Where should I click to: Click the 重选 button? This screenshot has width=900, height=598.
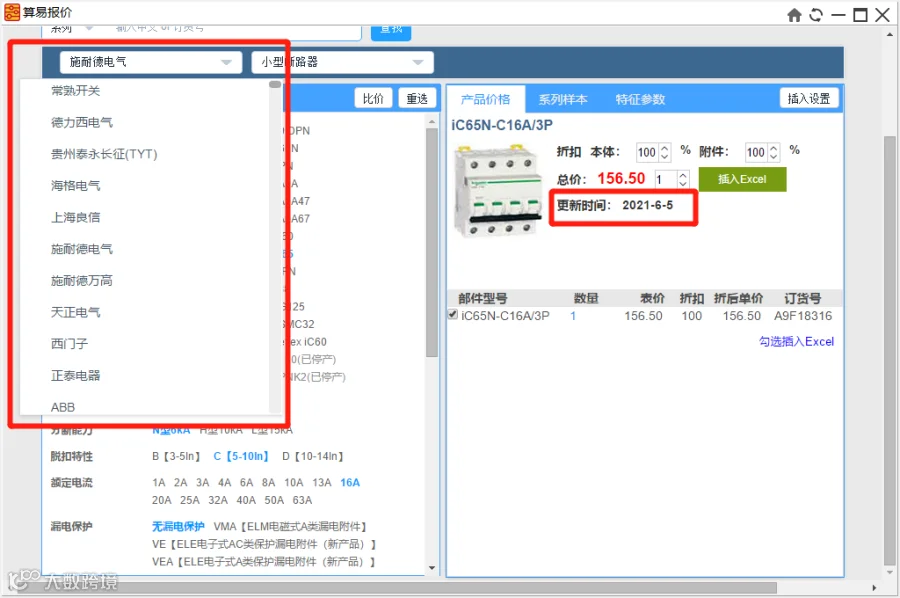[x=417, y=99]
